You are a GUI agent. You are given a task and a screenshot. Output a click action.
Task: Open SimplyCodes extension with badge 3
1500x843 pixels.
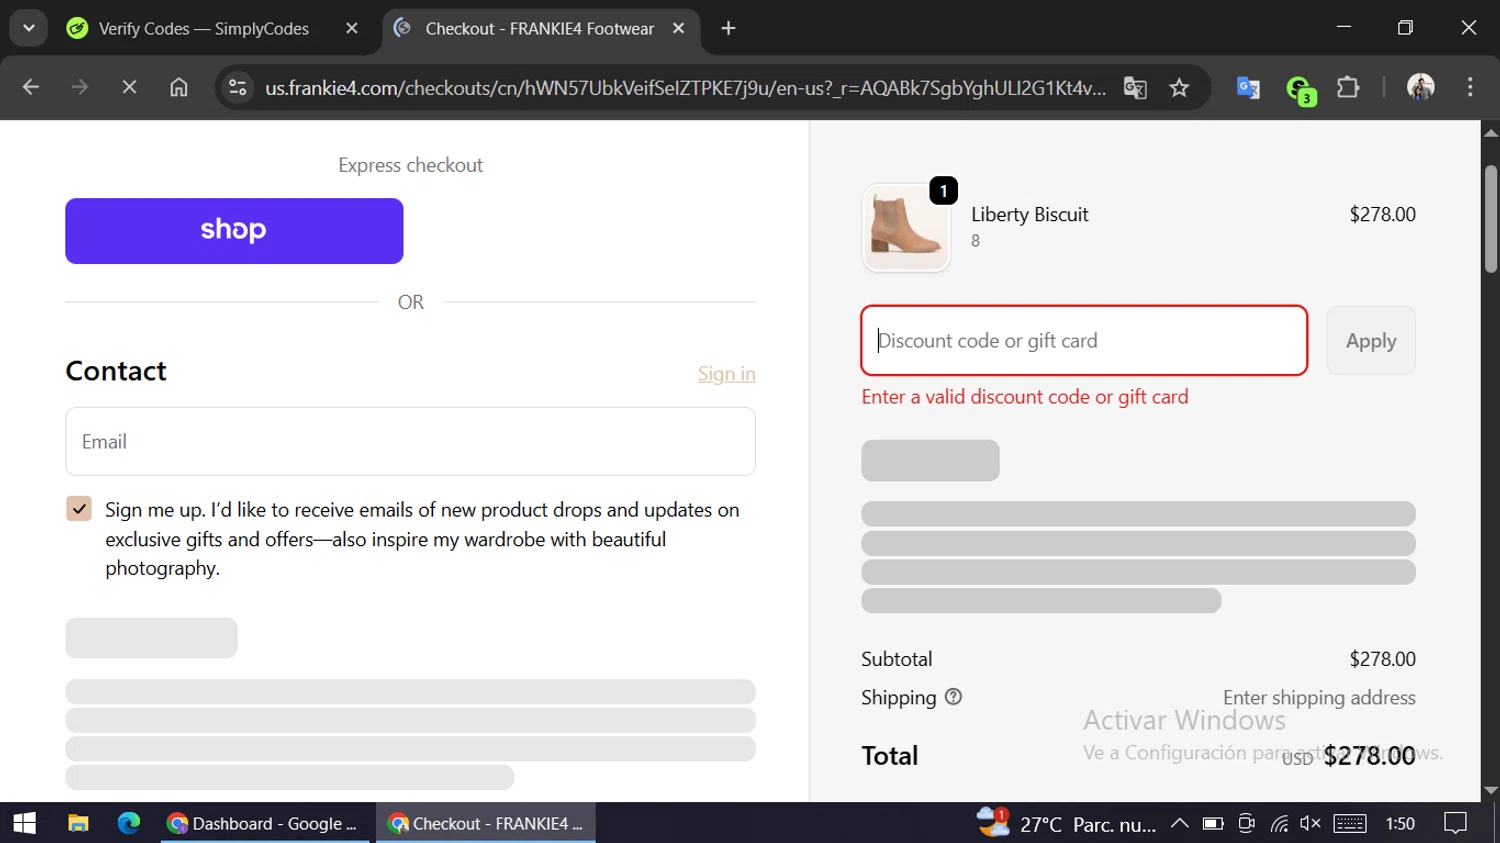coord(1299,89)
